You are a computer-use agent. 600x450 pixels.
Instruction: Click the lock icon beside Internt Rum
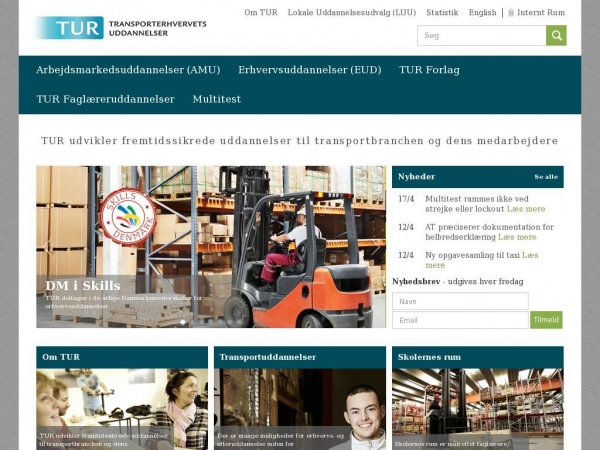511,13
